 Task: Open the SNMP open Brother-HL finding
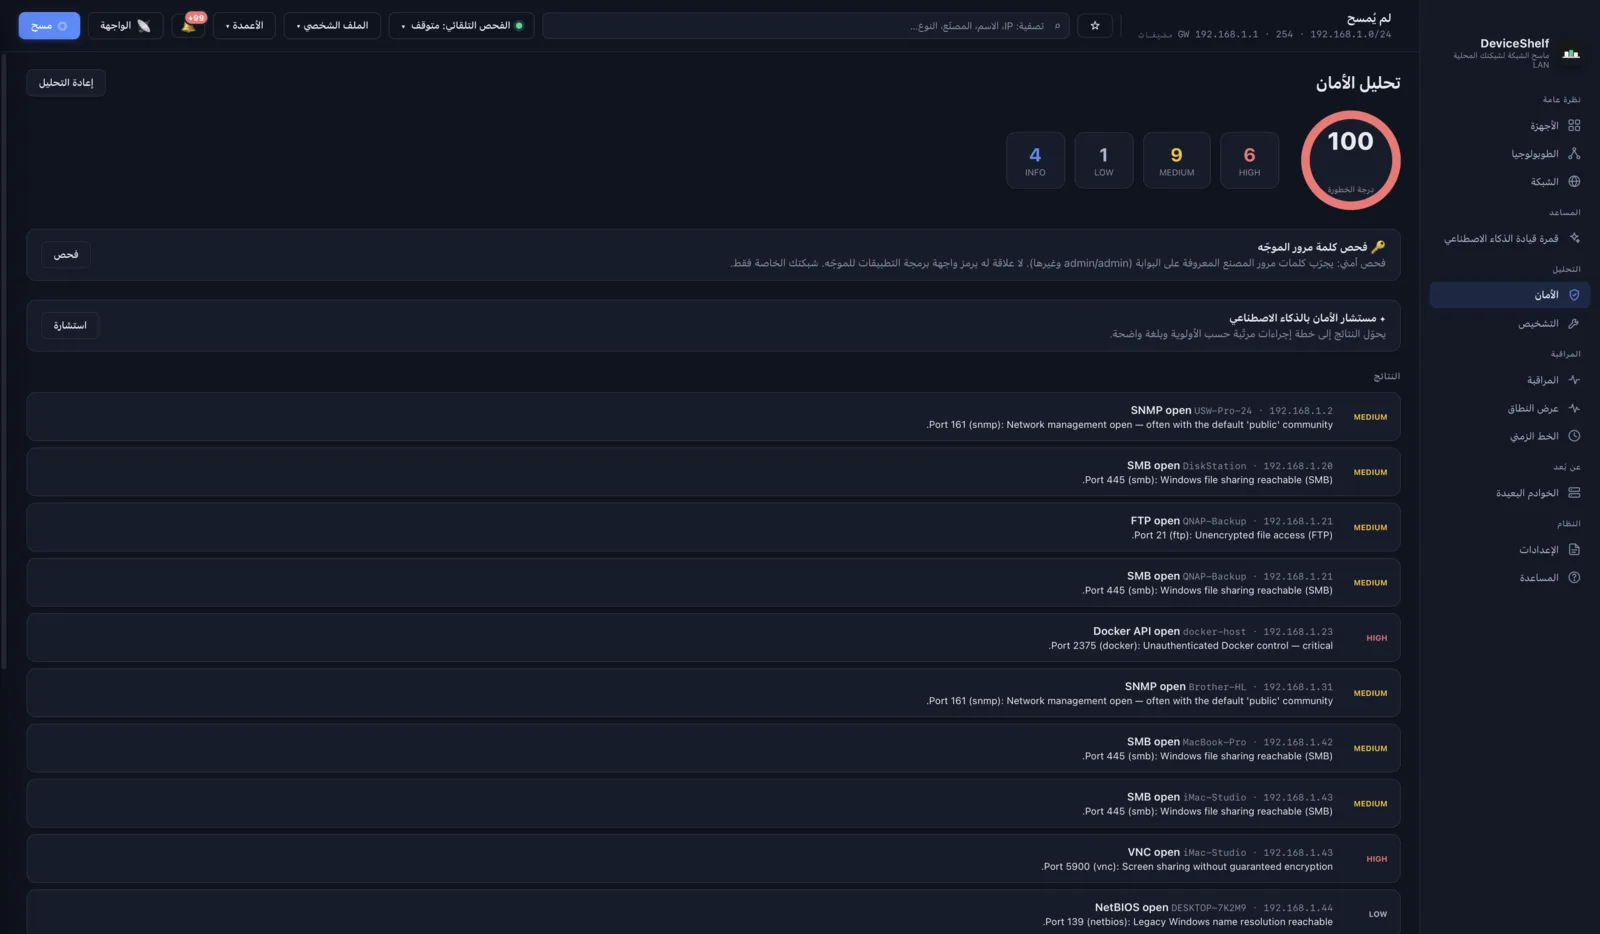pos(713,693)
